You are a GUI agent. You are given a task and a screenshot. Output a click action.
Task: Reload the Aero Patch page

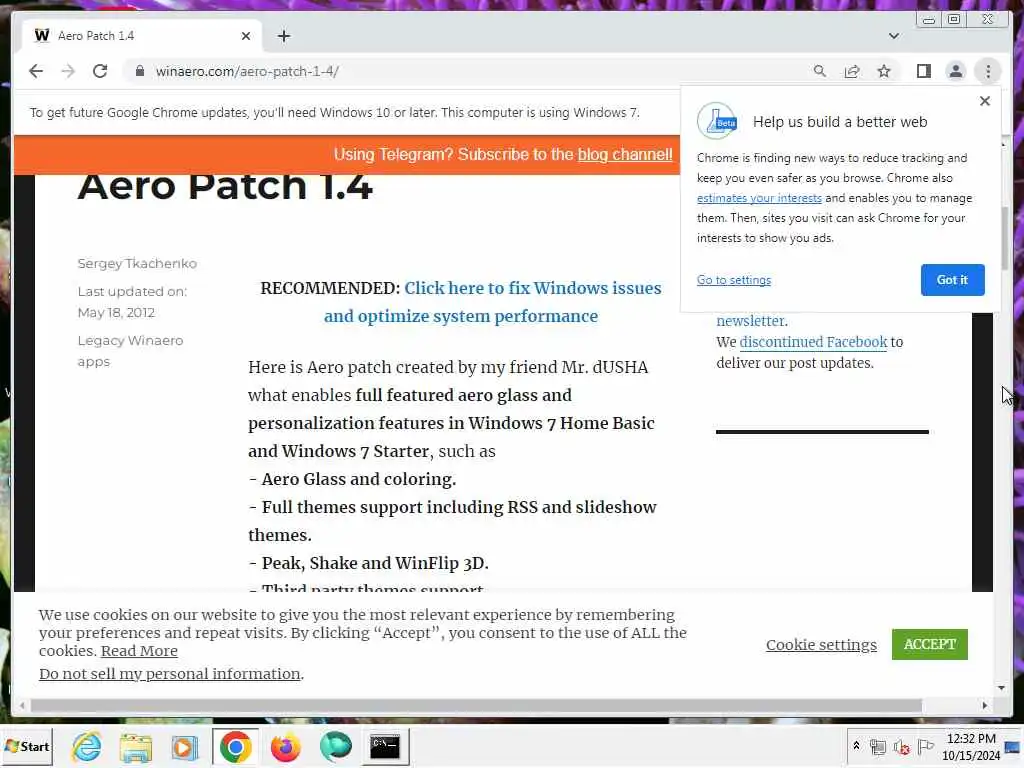coord(100,71)
